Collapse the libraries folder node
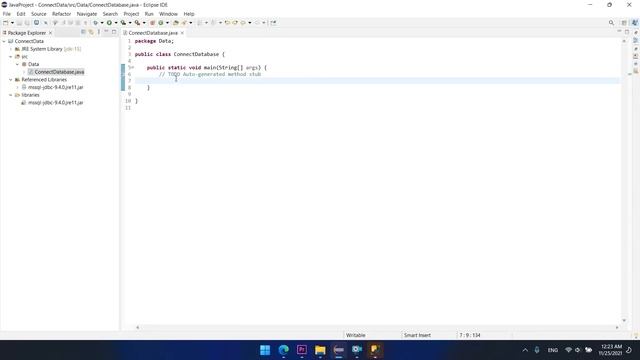This screenshot has width=640, height=360. 11,95
